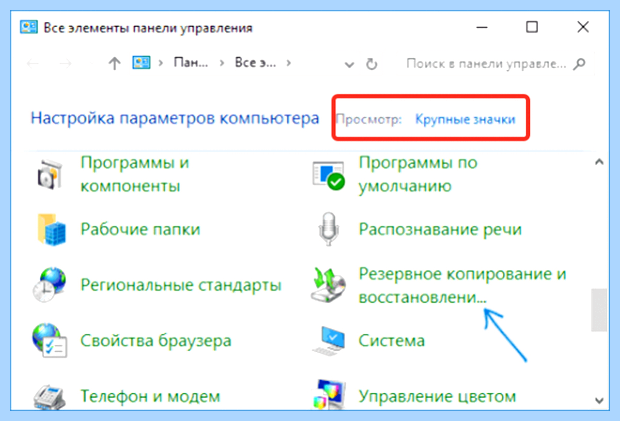Click the Control Panel icon in address bar
The width and height of the screenshot is (620, 421).
coord(141,62)
